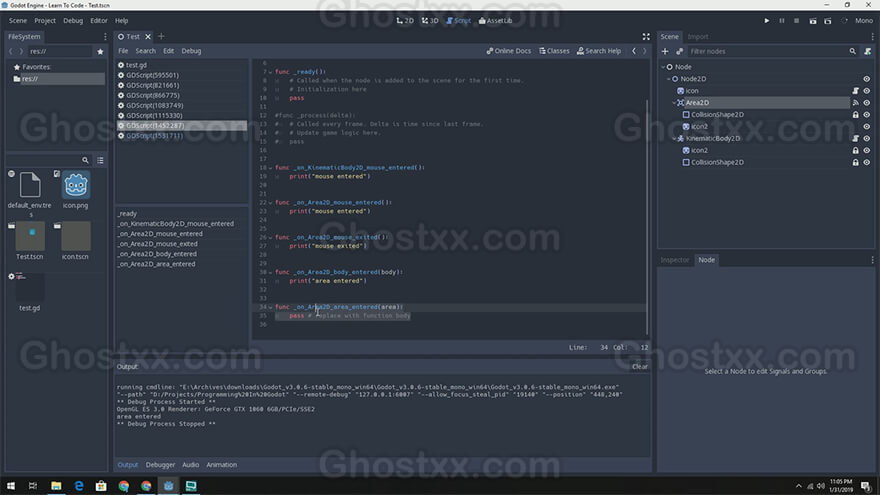Click the filter nodes search icon
The height and width of the screenshot is (495, 880).
click(852, 51)
